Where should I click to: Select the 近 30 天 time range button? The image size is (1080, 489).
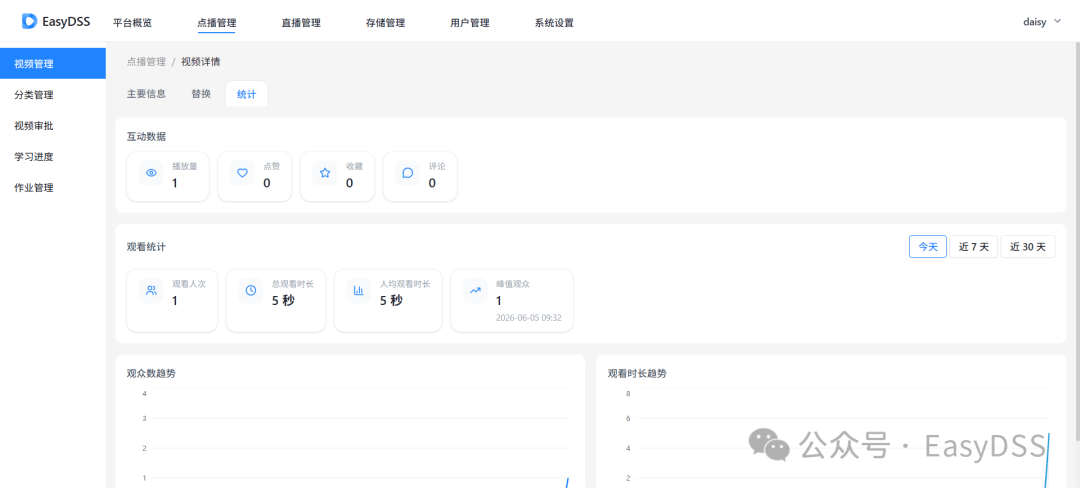(x=1028, y=247)
